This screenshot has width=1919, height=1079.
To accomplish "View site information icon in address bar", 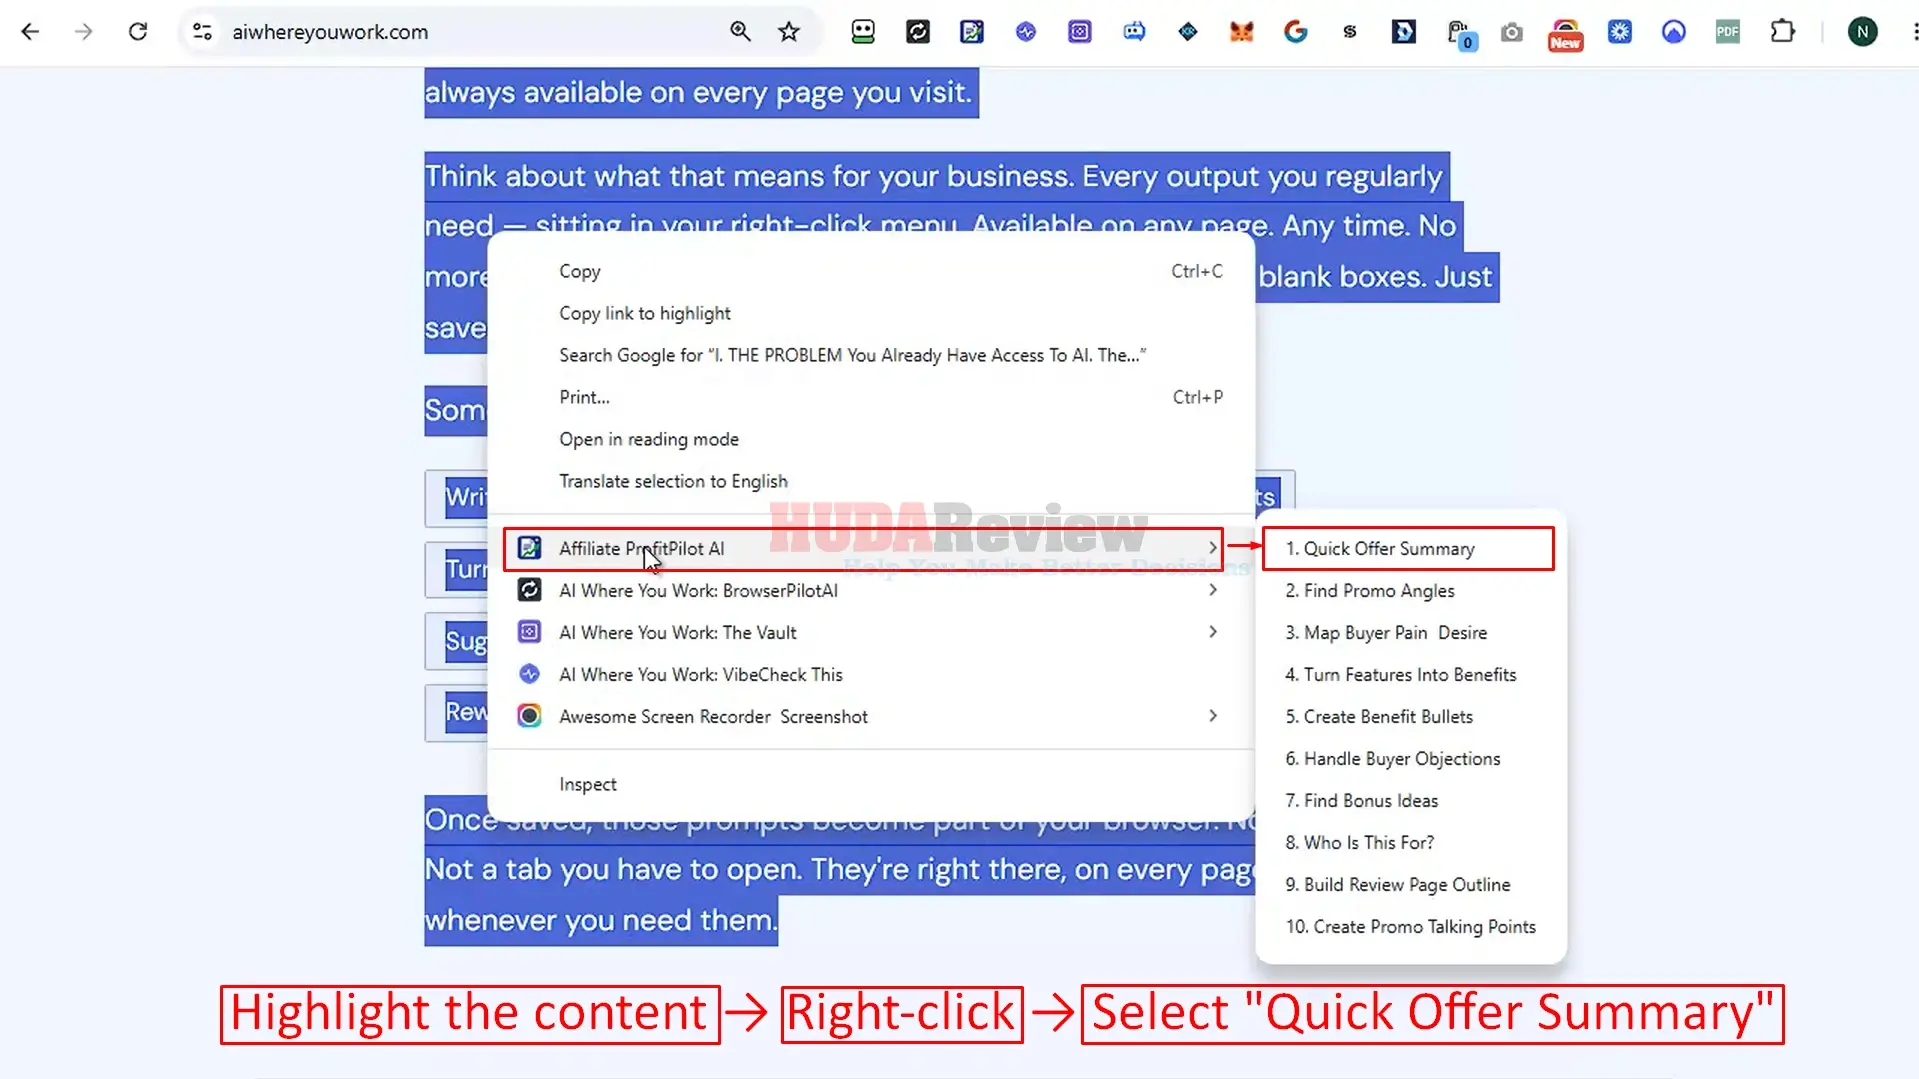I will [202, 32].
